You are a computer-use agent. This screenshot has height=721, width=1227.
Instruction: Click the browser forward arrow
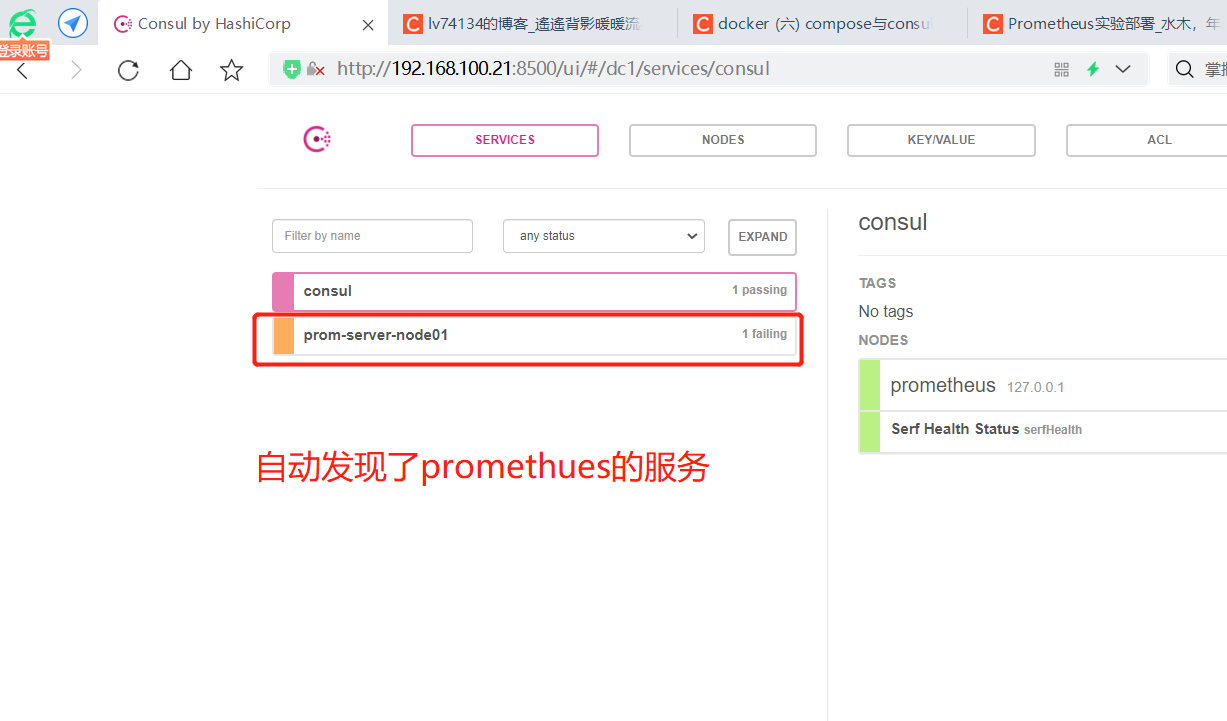pyautogui.click(x=76, y=70)
